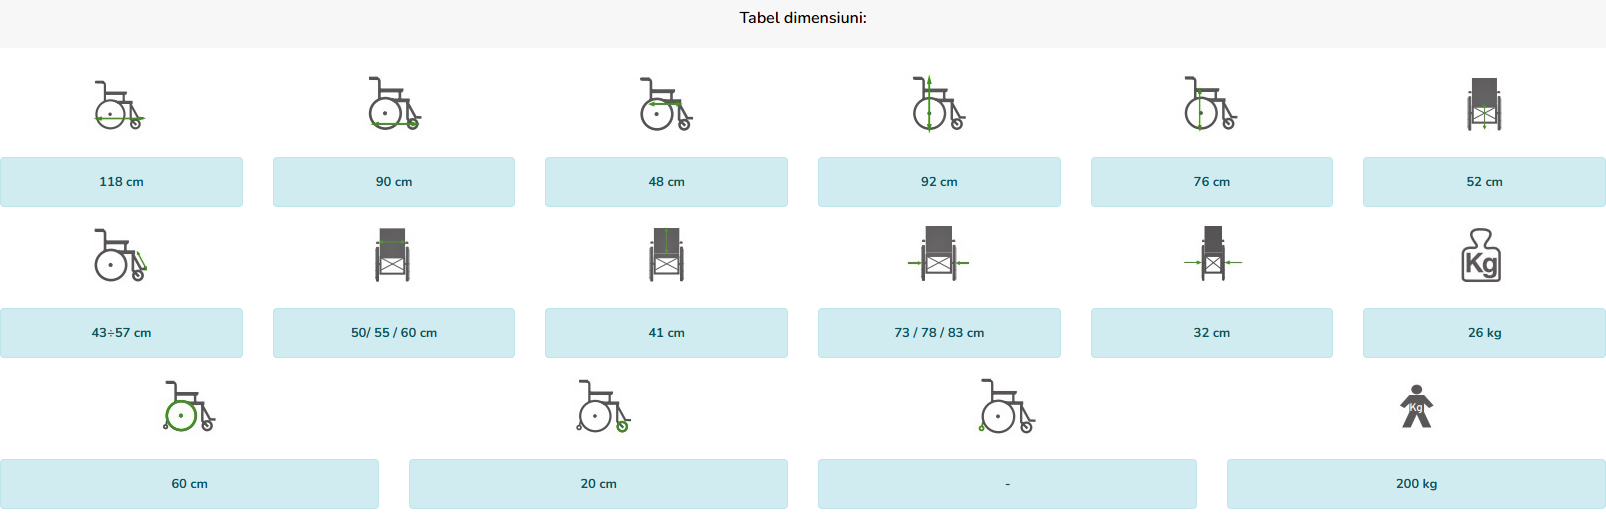Select the 73 / 78 / 83 cm cell
The height and width of the screenshot is (519, 1606).
[939, 333]
